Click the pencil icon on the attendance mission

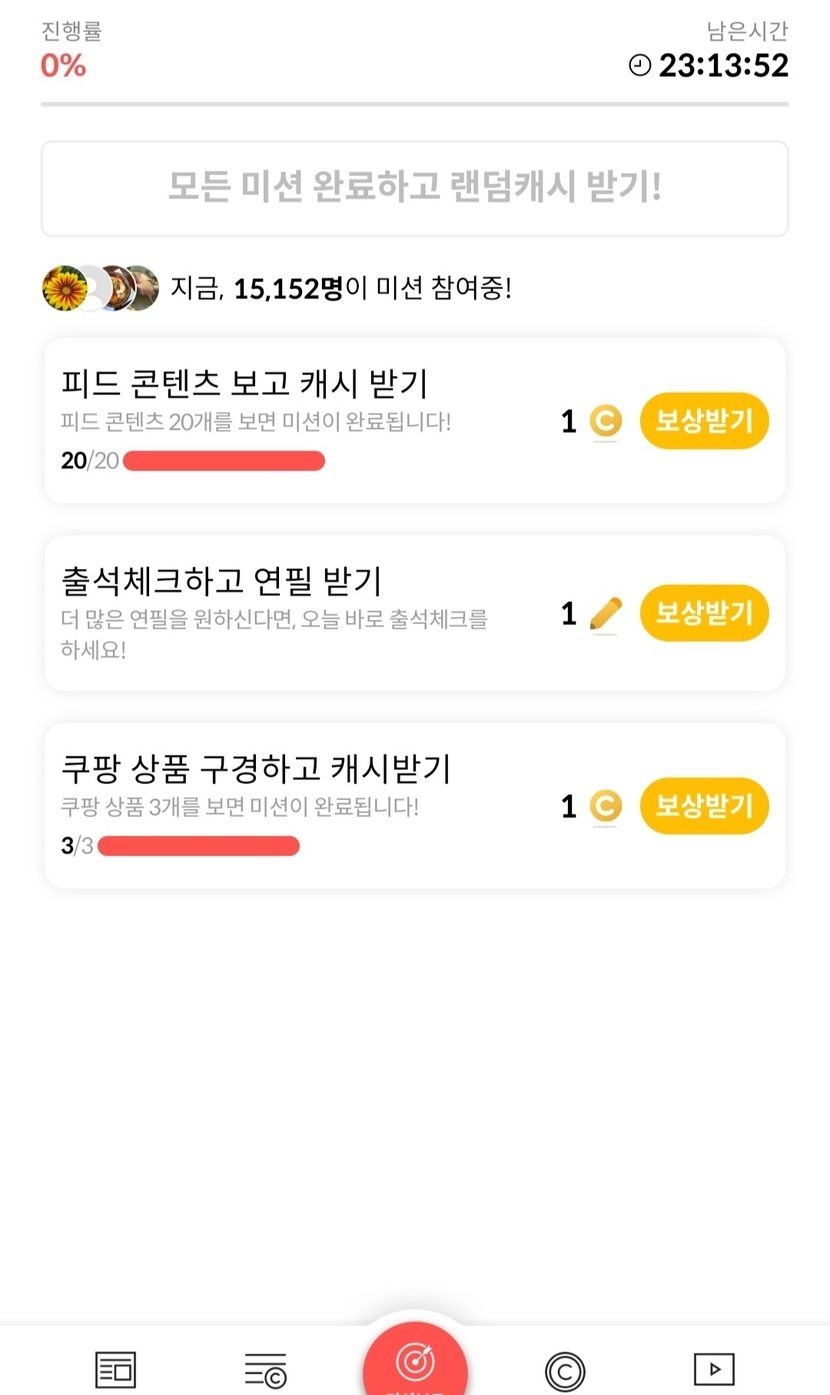click(605, 614)
